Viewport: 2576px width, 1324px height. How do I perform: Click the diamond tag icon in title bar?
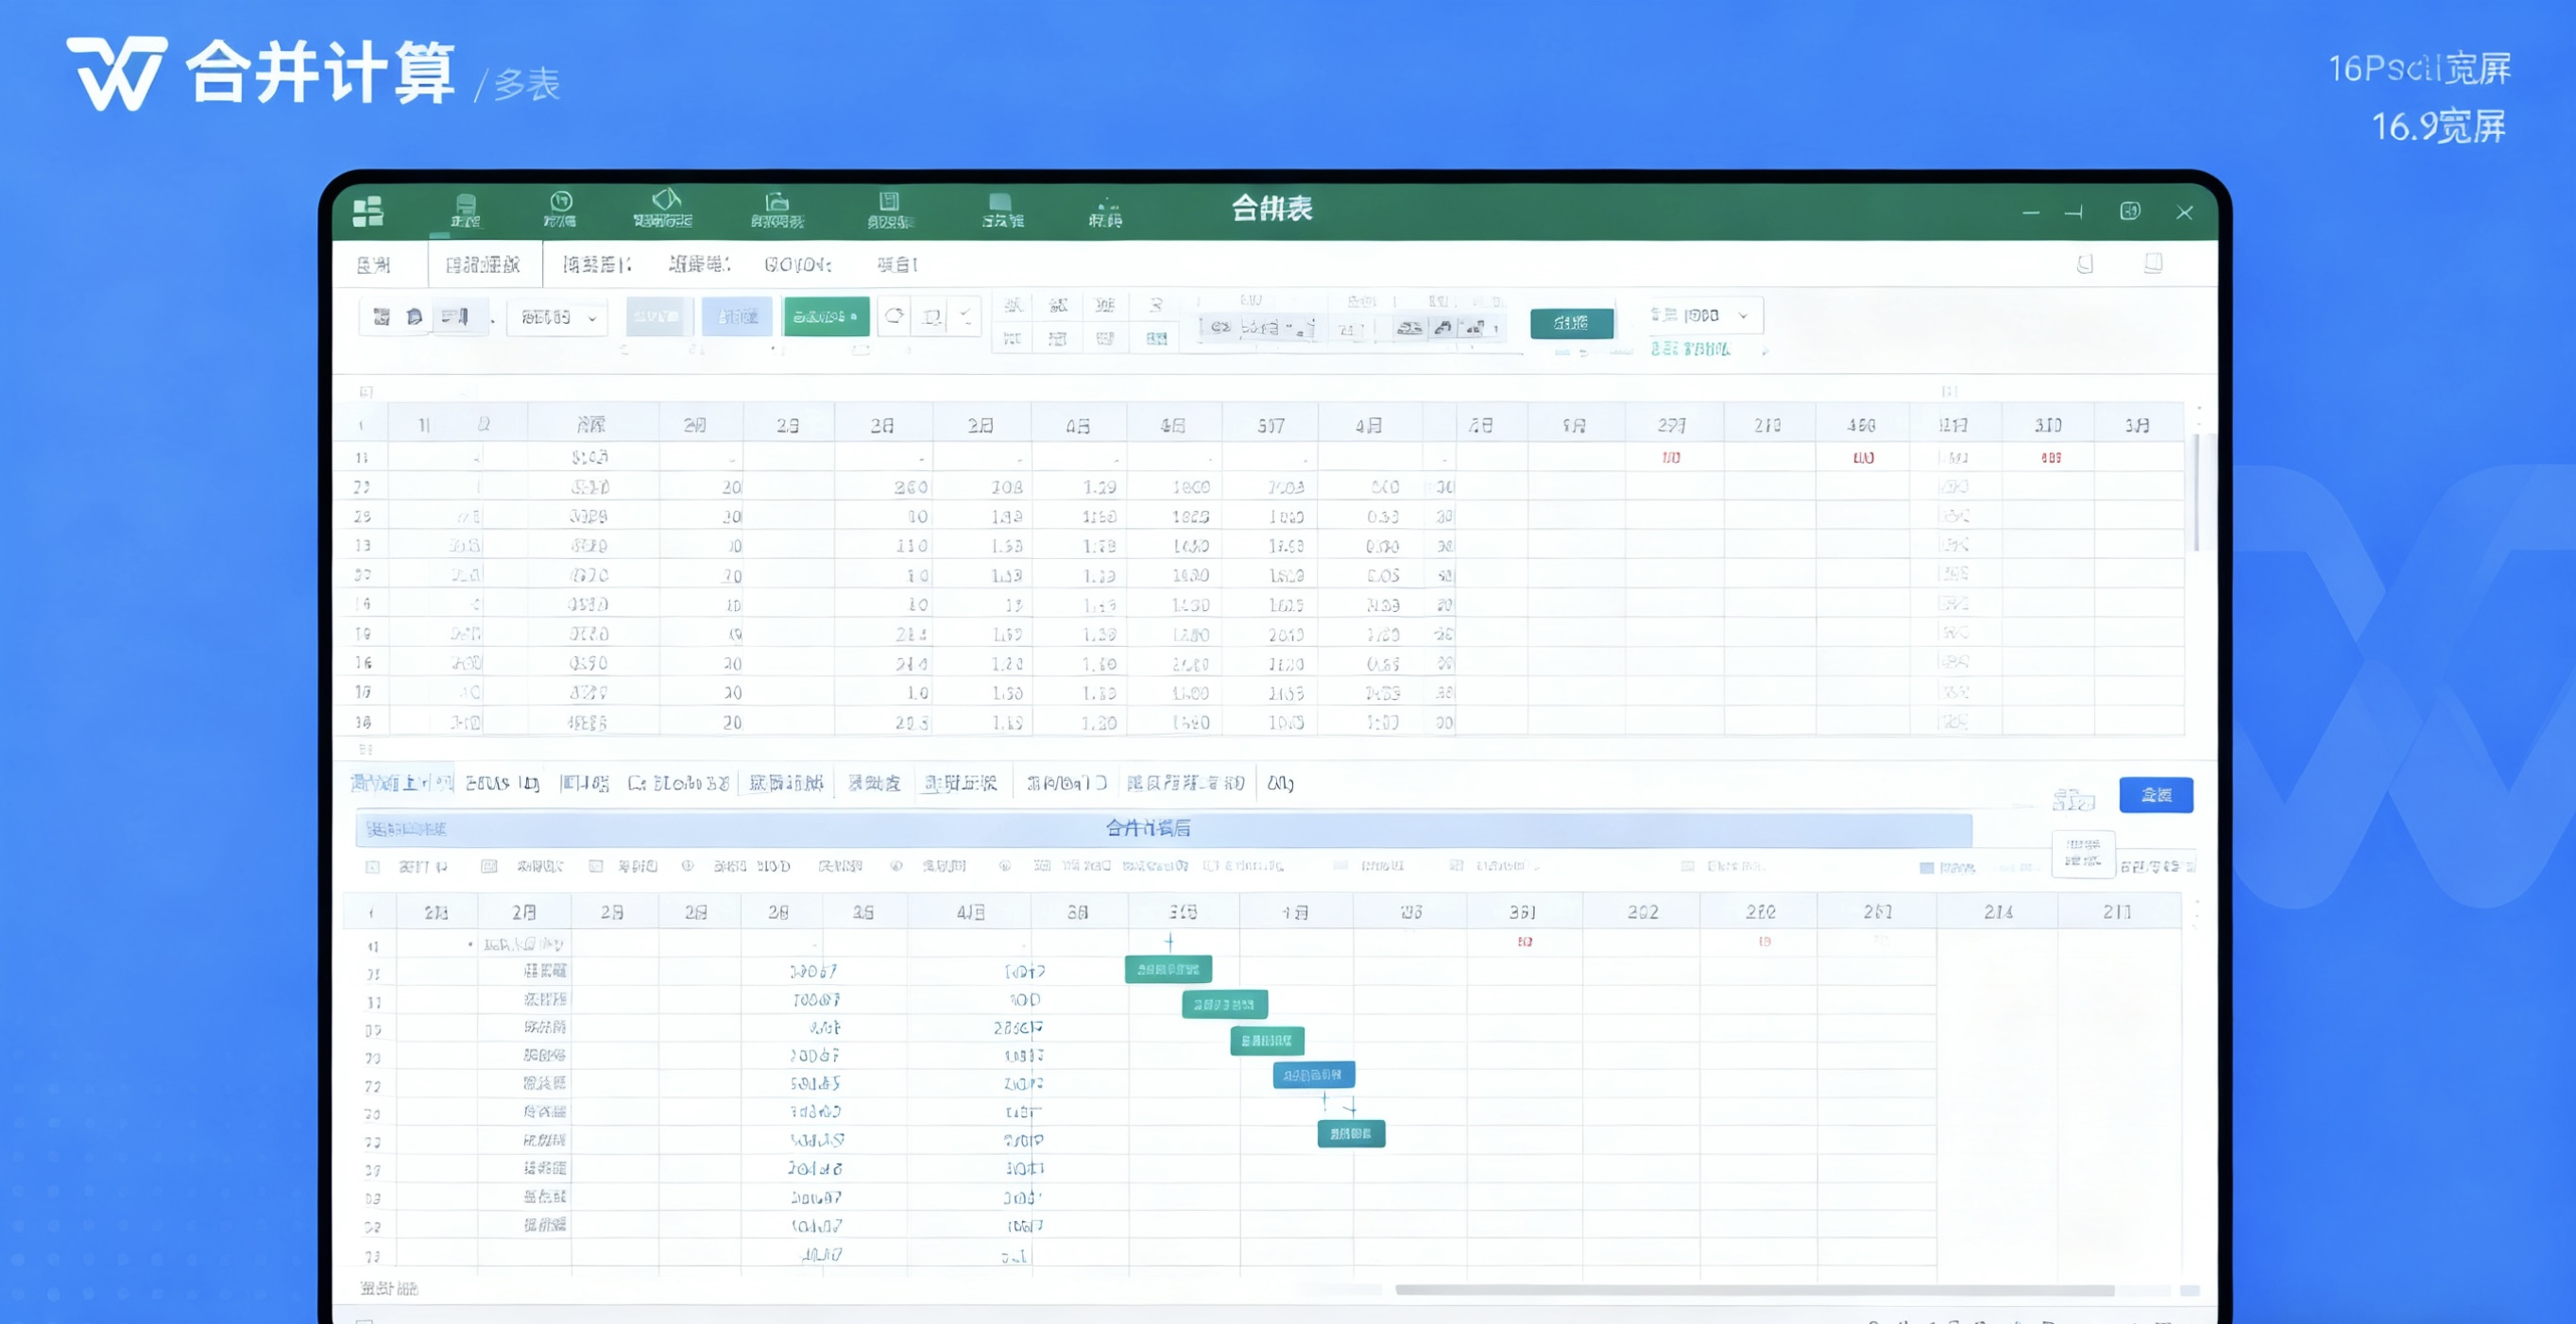[x=666, y=200]
